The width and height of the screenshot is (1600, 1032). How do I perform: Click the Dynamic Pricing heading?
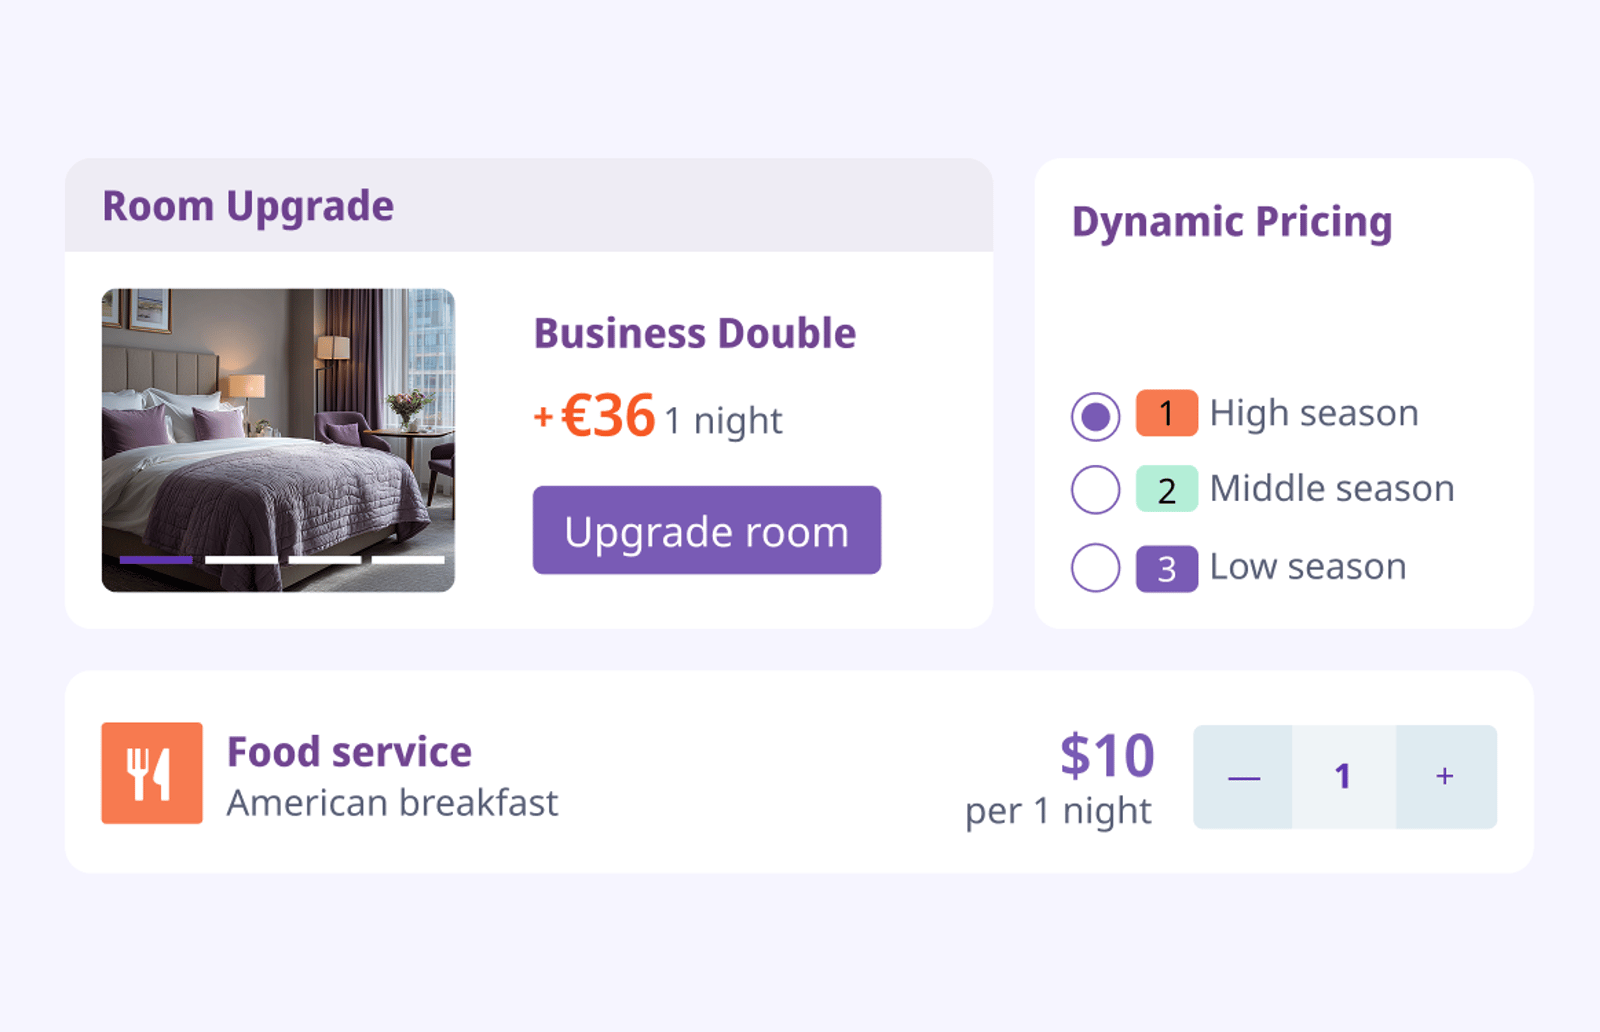[x=1232, y=222]
